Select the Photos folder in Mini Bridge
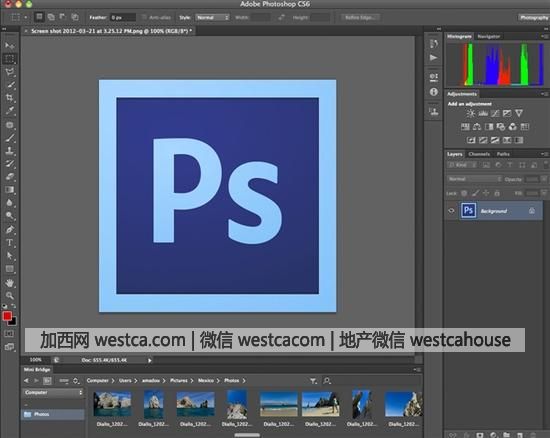This screenshot has height=438, width=550. click(x=53, y=414)
